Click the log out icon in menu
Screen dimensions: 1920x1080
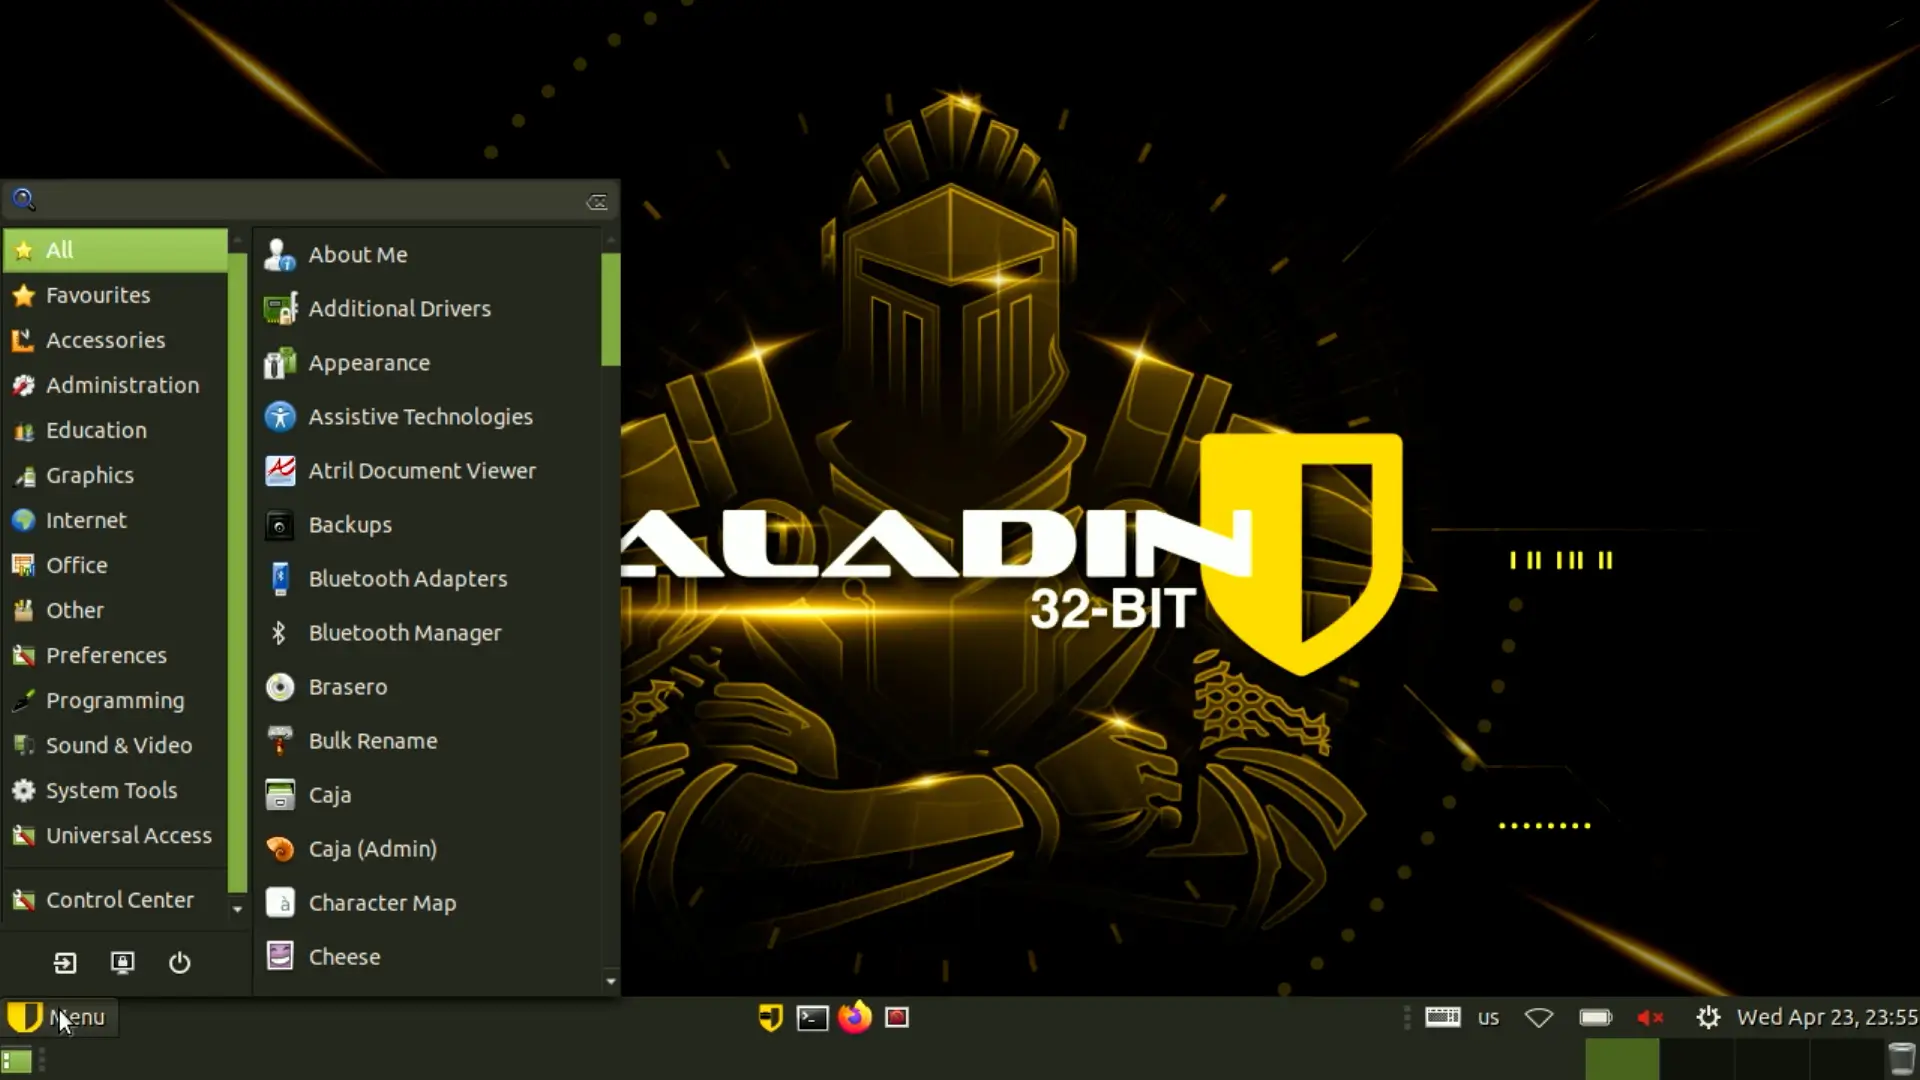(65, 962)
